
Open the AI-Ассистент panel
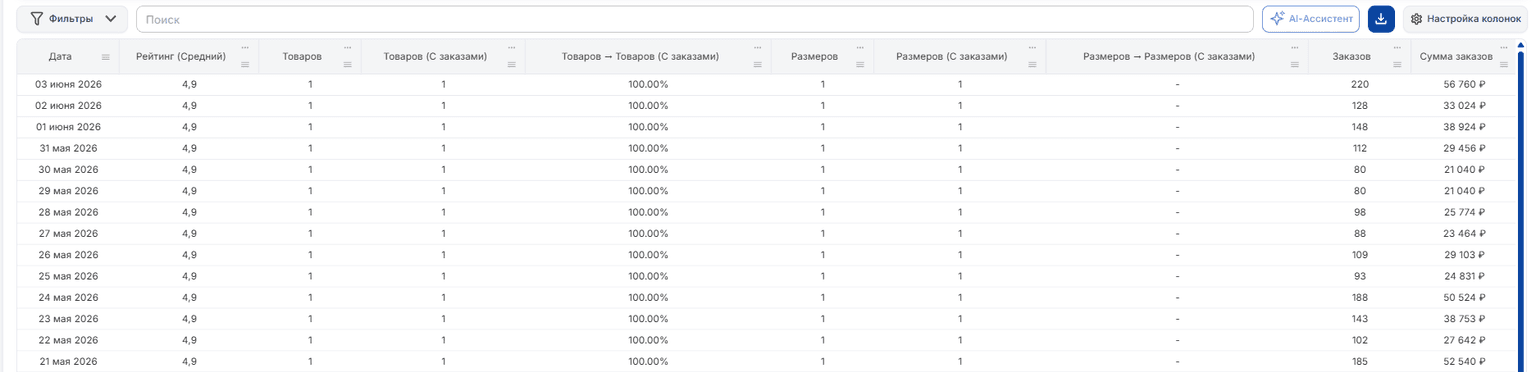tap(1311, 19)
